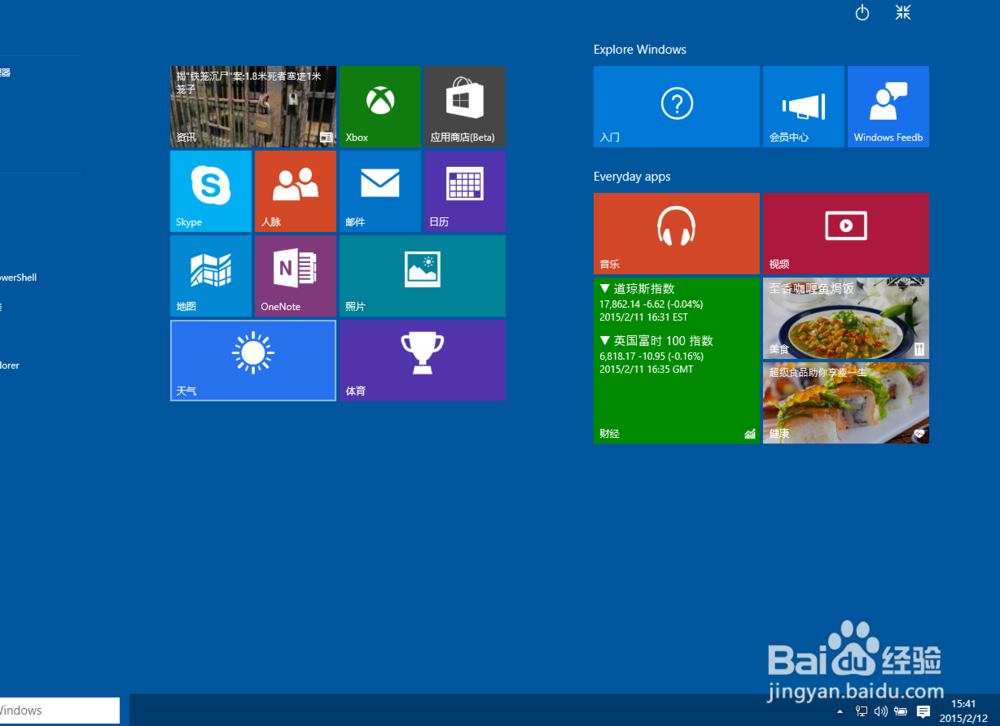Open the Finance (财经) stock tile
This screenshot has width=1000, height=726.
tap(677, 360)
